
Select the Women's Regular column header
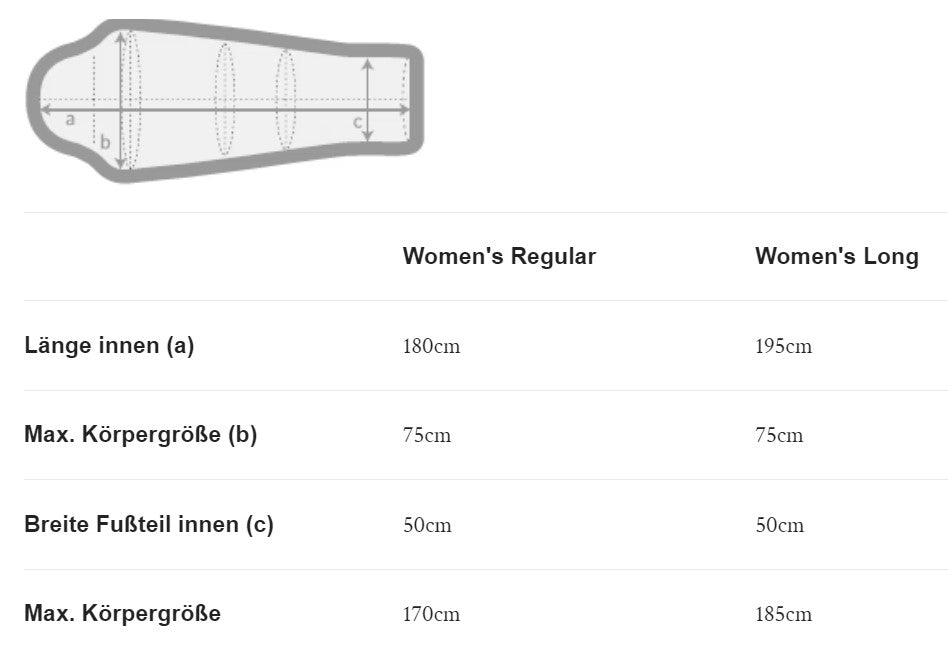[499, 256]
